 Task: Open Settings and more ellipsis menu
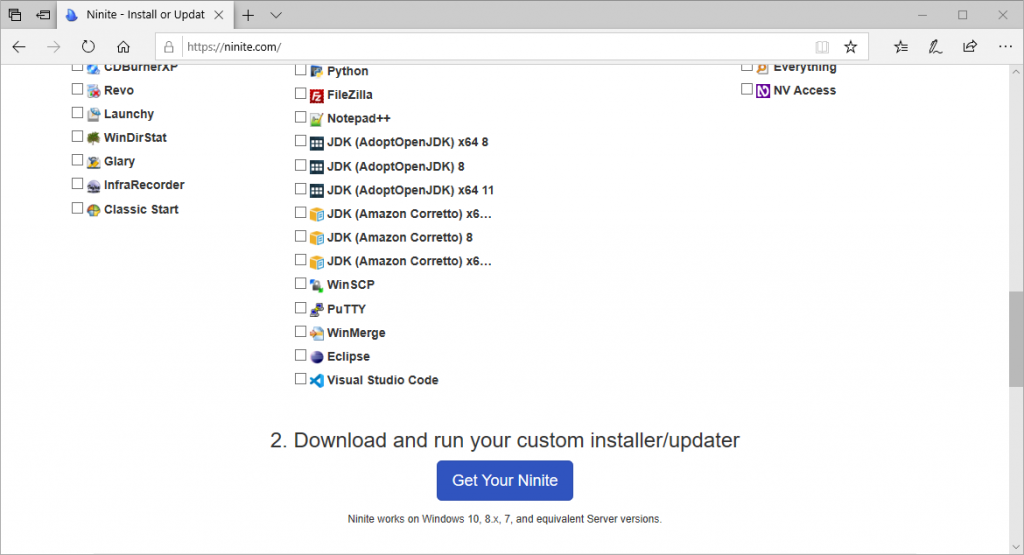(1005, 46)
